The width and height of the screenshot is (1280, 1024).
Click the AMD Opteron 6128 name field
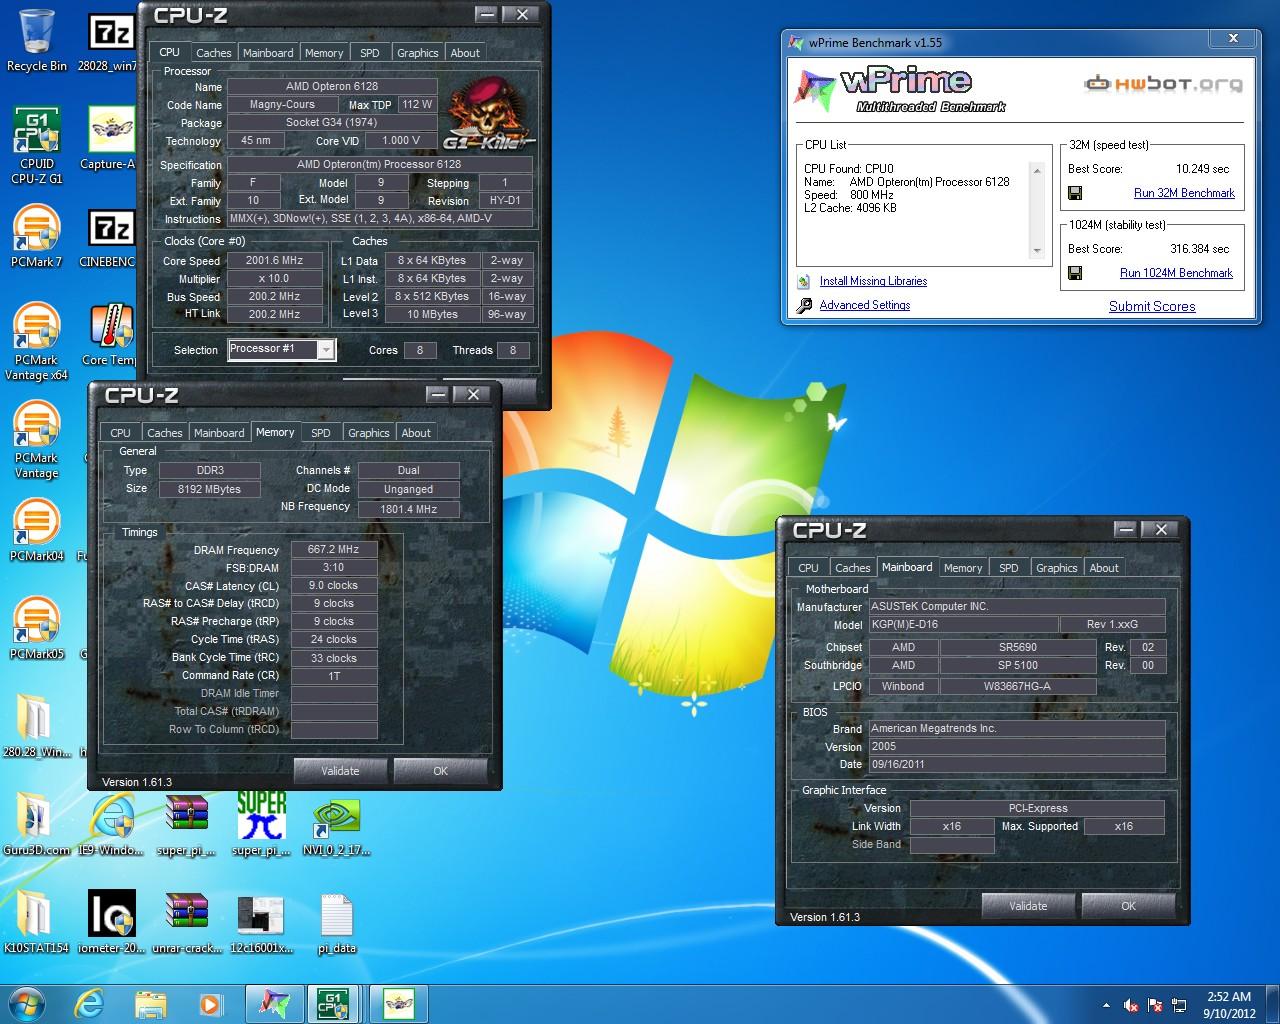(332, 87)
